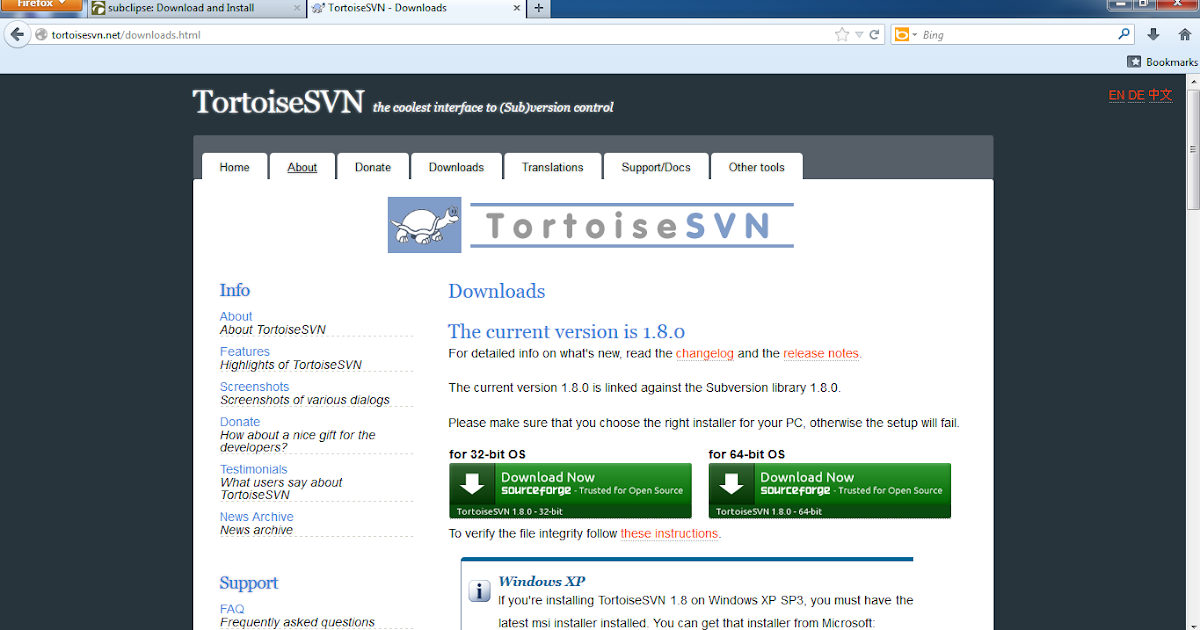Open the Features sidebar link
The width and height of the screenshot is (1200, 630).
[x=245, y=351]
